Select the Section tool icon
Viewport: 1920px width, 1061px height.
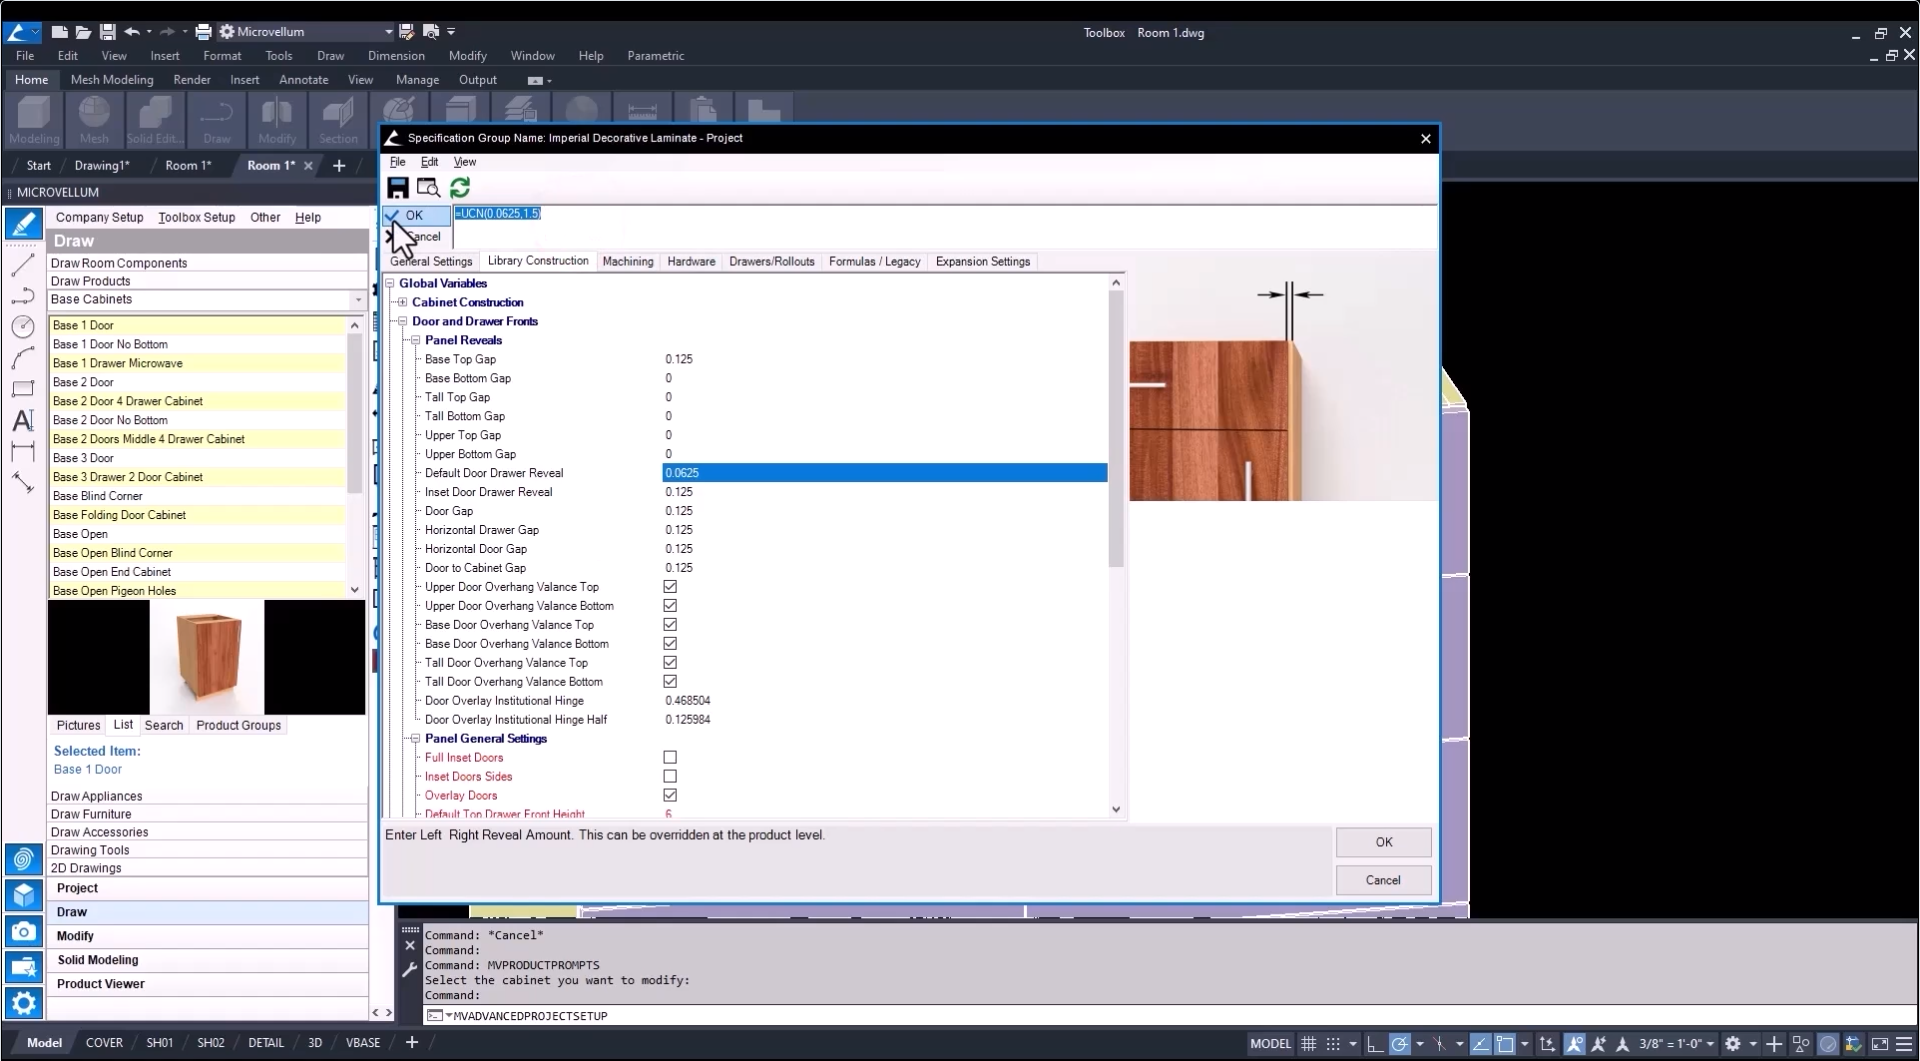(x=339, y=115)
